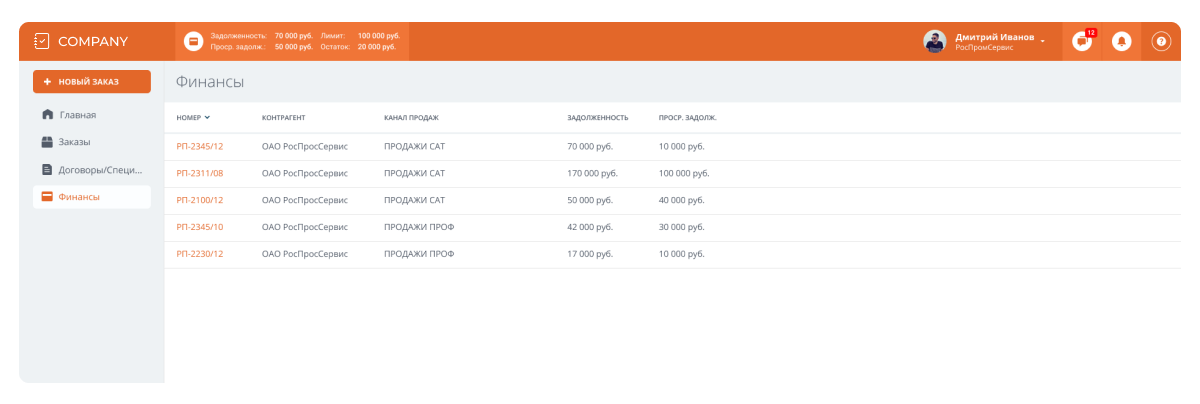Image resolution: width=1200 pixels, height=404 pixels.
Task: Select Финансы menu item
Action: tap(92, 197)
